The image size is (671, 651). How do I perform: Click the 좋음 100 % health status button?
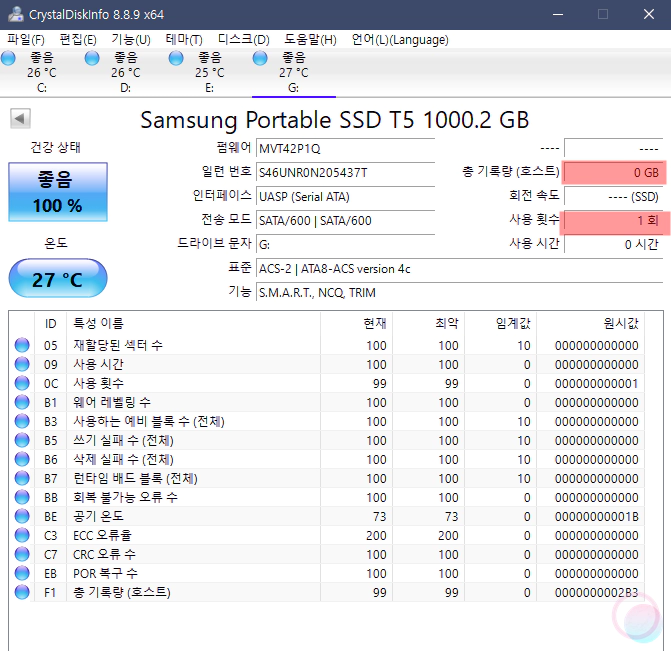[58, 192]
